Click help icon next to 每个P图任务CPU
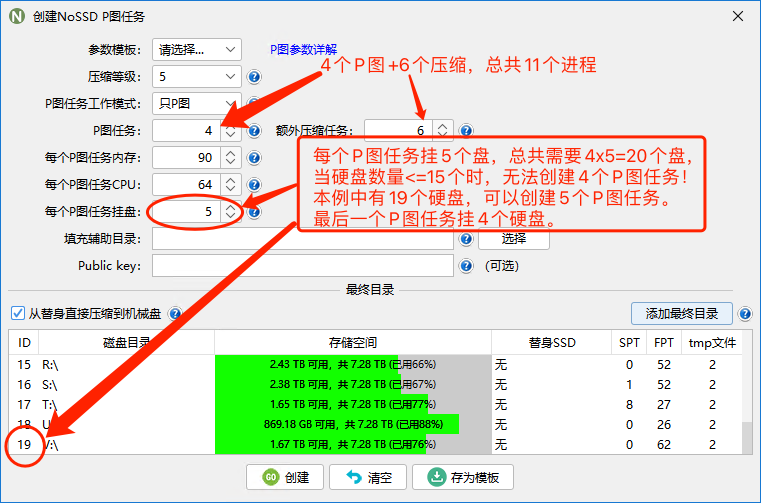The height and width of the screenshot is (503, 761). tap(254, 185)
